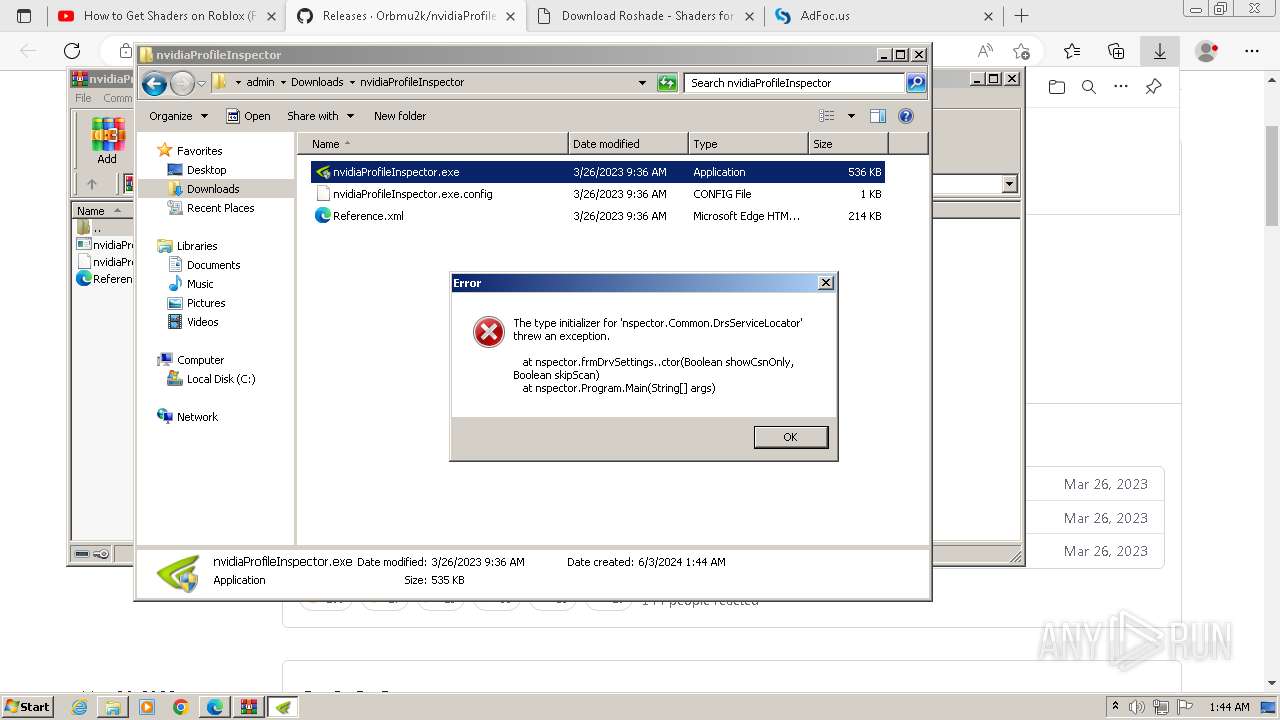
Task: Go back with the Explorer back arrow
Action: (154, 83)
